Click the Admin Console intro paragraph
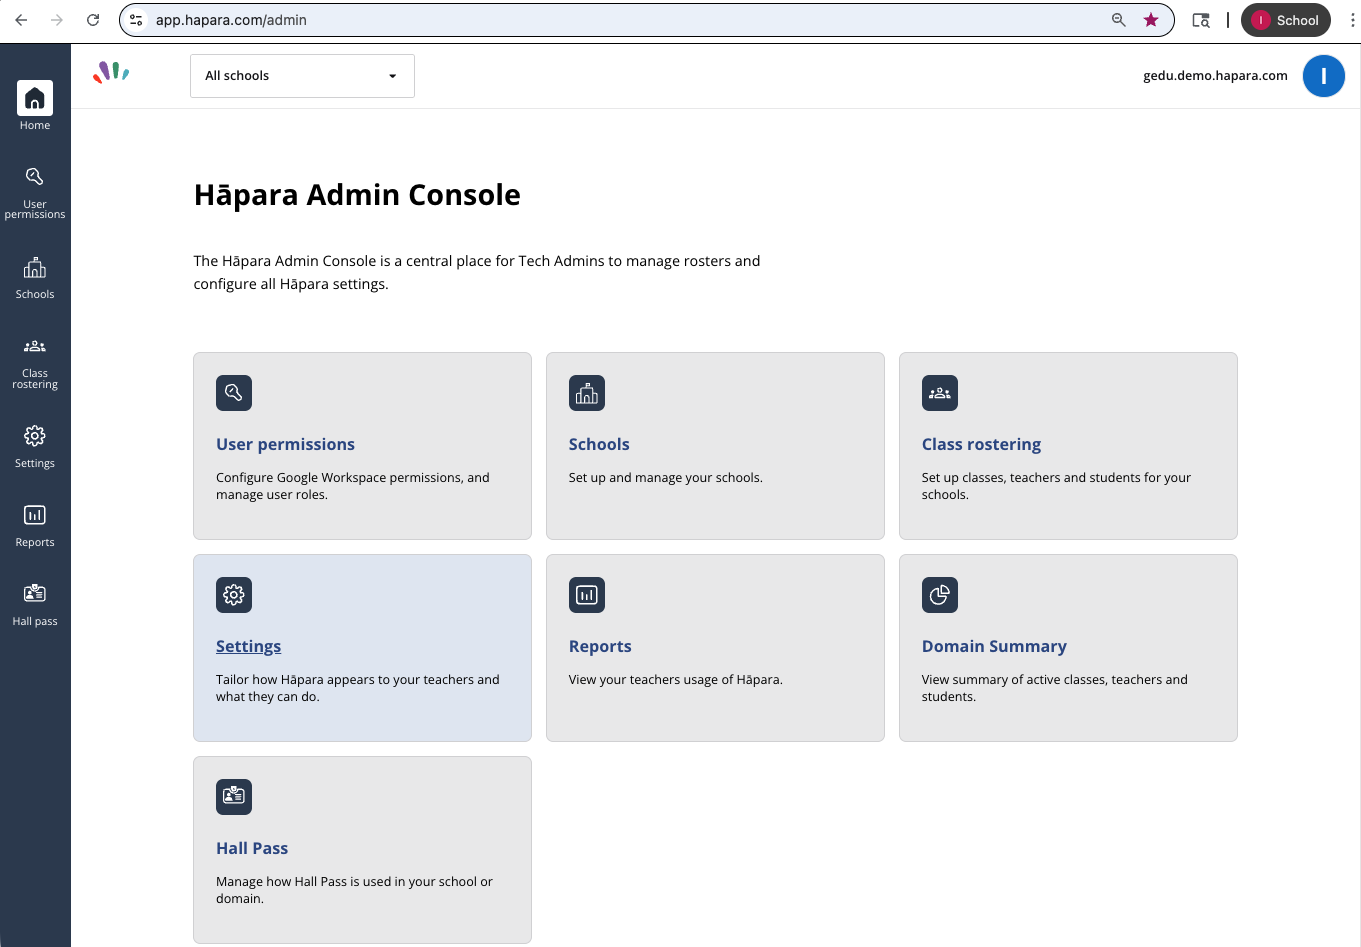This screenshot has height=947, width=1361. pos(477,272)
